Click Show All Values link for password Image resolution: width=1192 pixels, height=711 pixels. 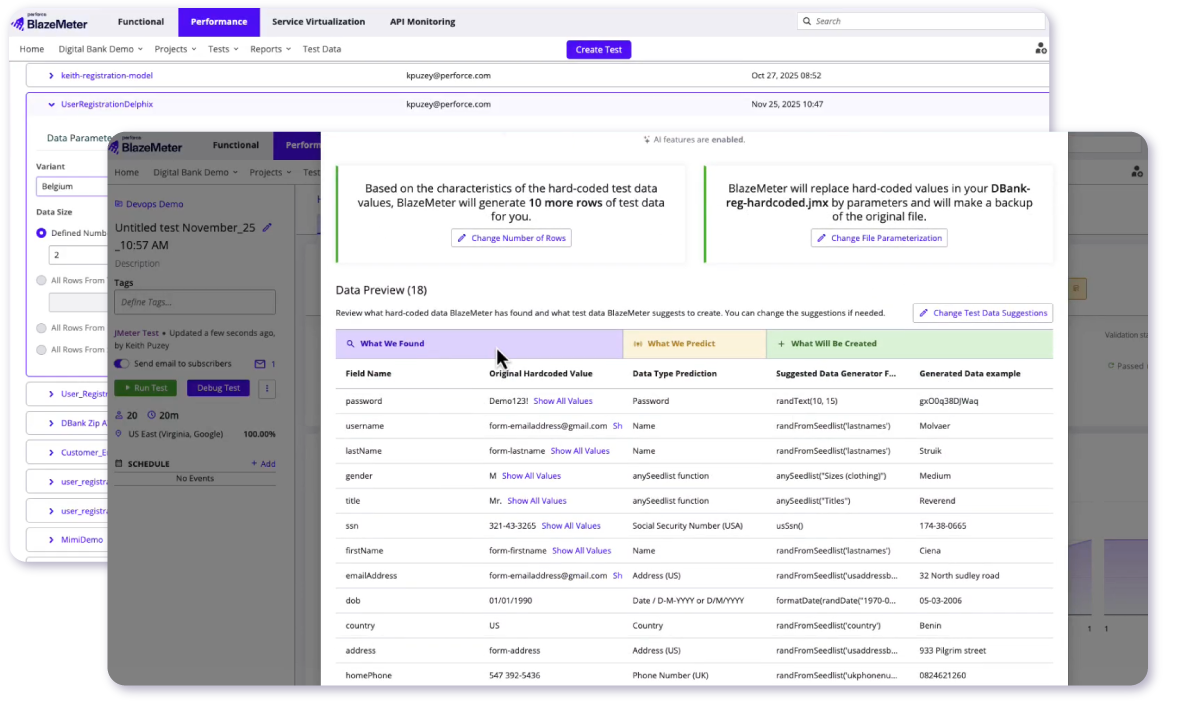562,401
